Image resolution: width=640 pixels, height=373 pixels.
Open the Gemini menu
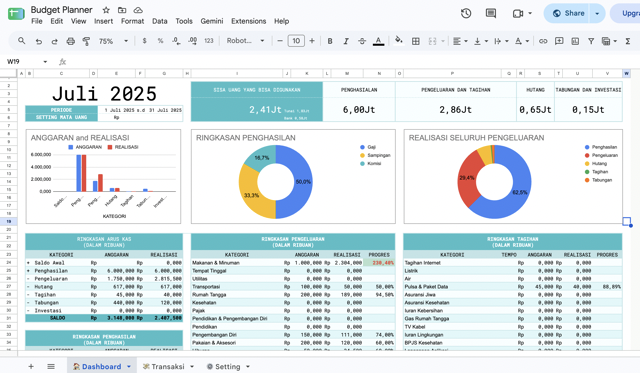212,21
